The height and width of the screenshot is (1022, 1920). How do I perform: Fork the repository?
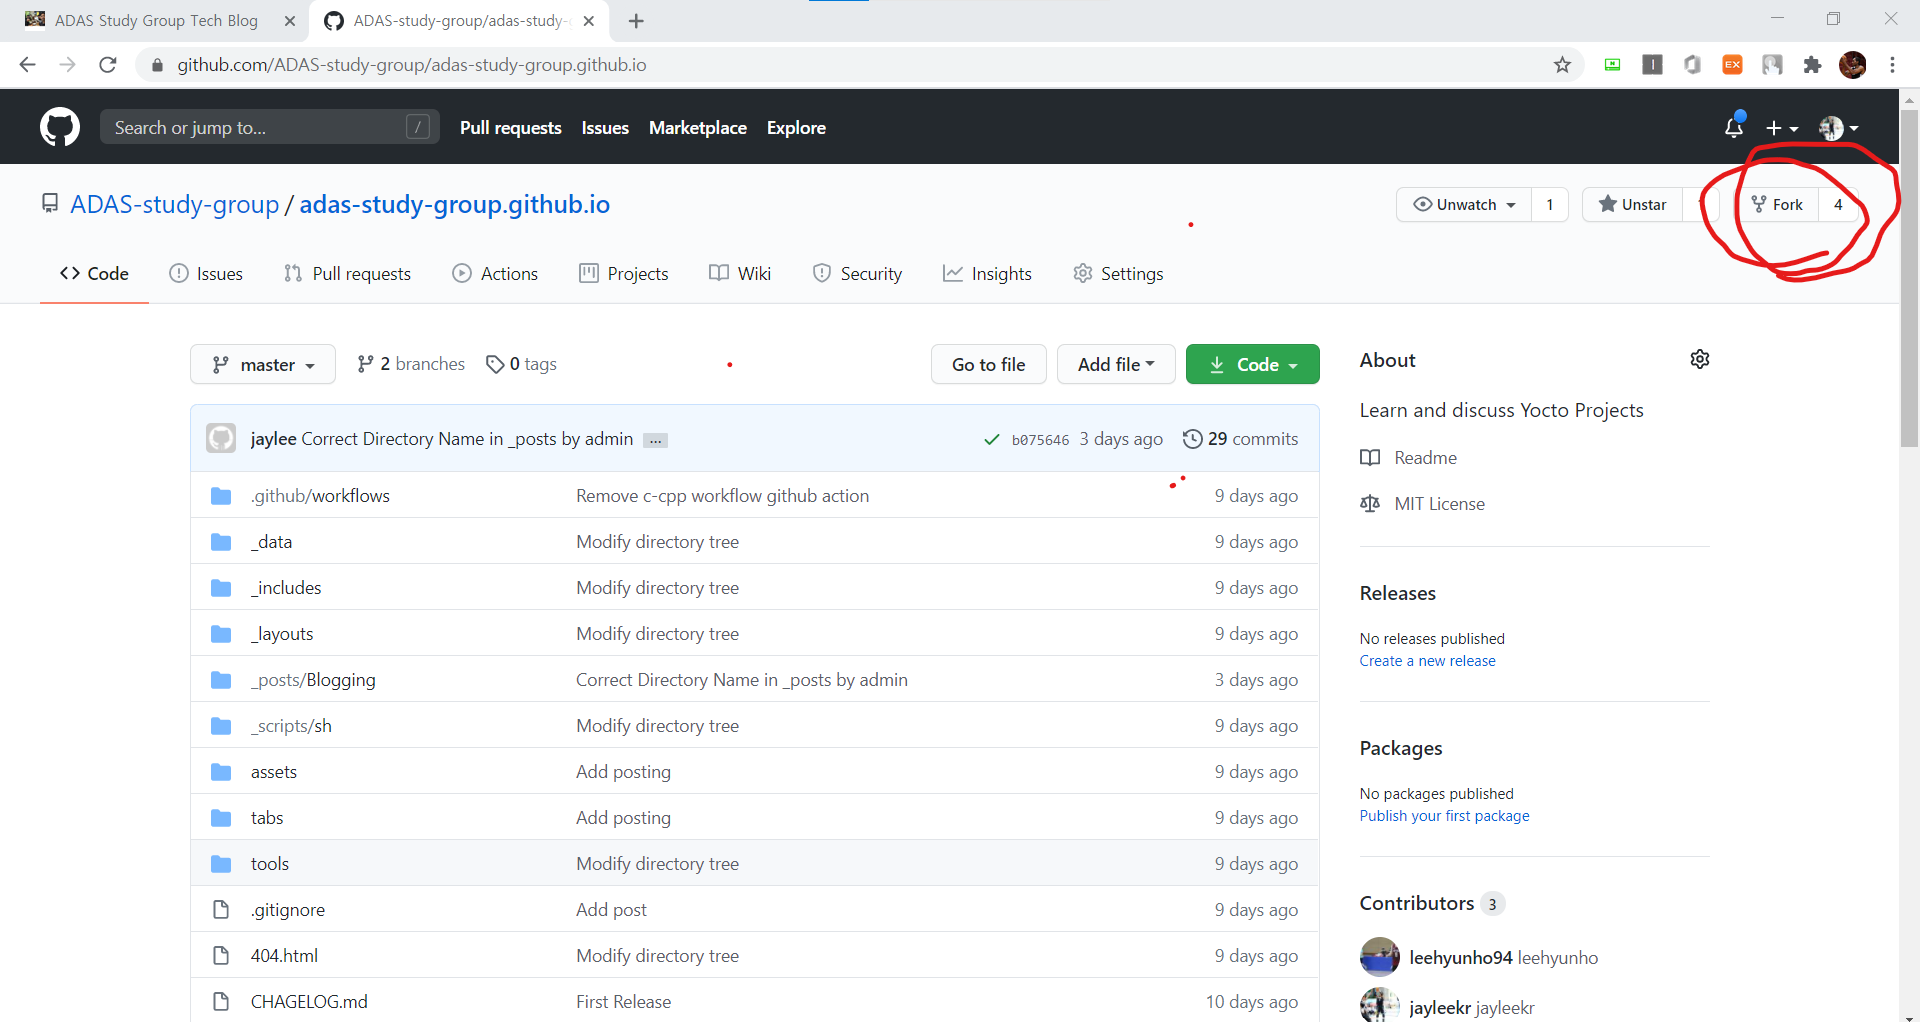[x=1777, y=204]
